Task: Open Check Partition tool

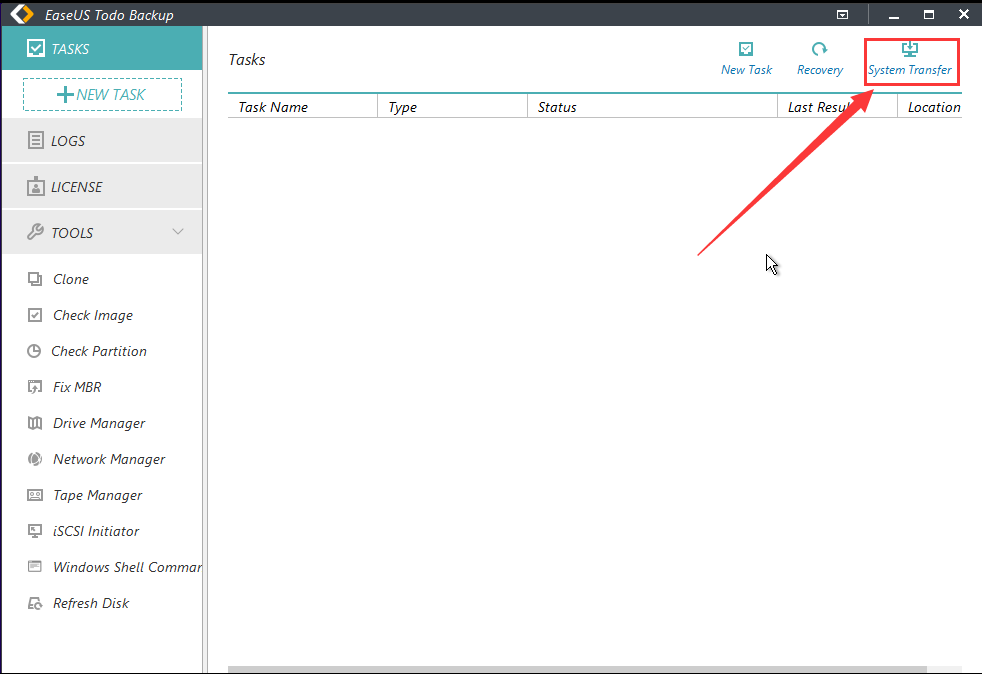Action: [x=99, y=351]
